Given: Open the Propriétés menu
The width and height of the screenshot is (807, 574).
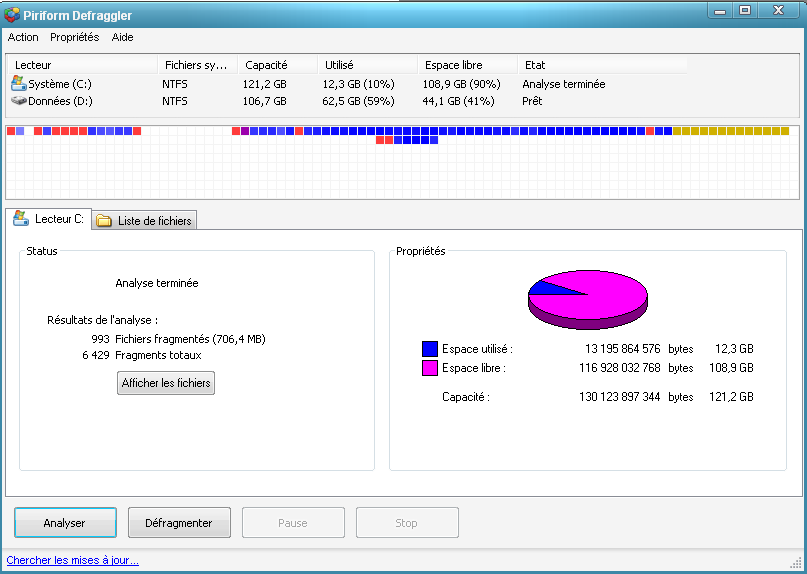Looking at the screenshot, I should [75, 37].
